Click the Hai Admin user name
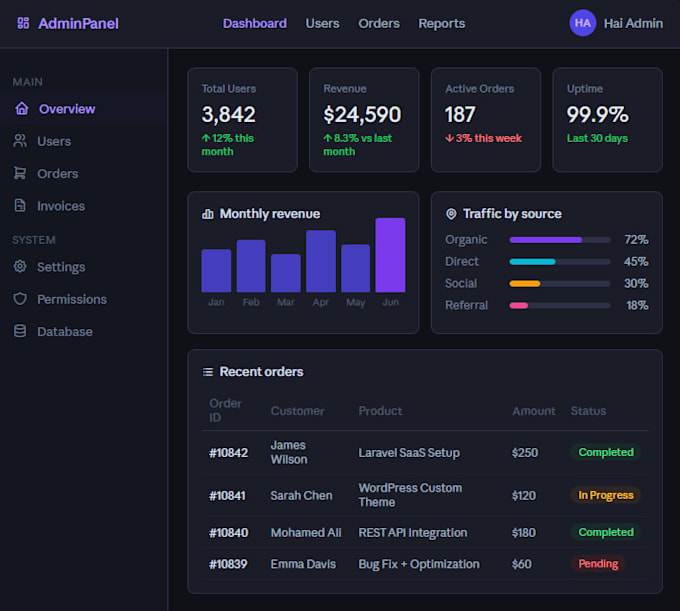The height and width of the screenshot is (611, 680). coord(633,23)
